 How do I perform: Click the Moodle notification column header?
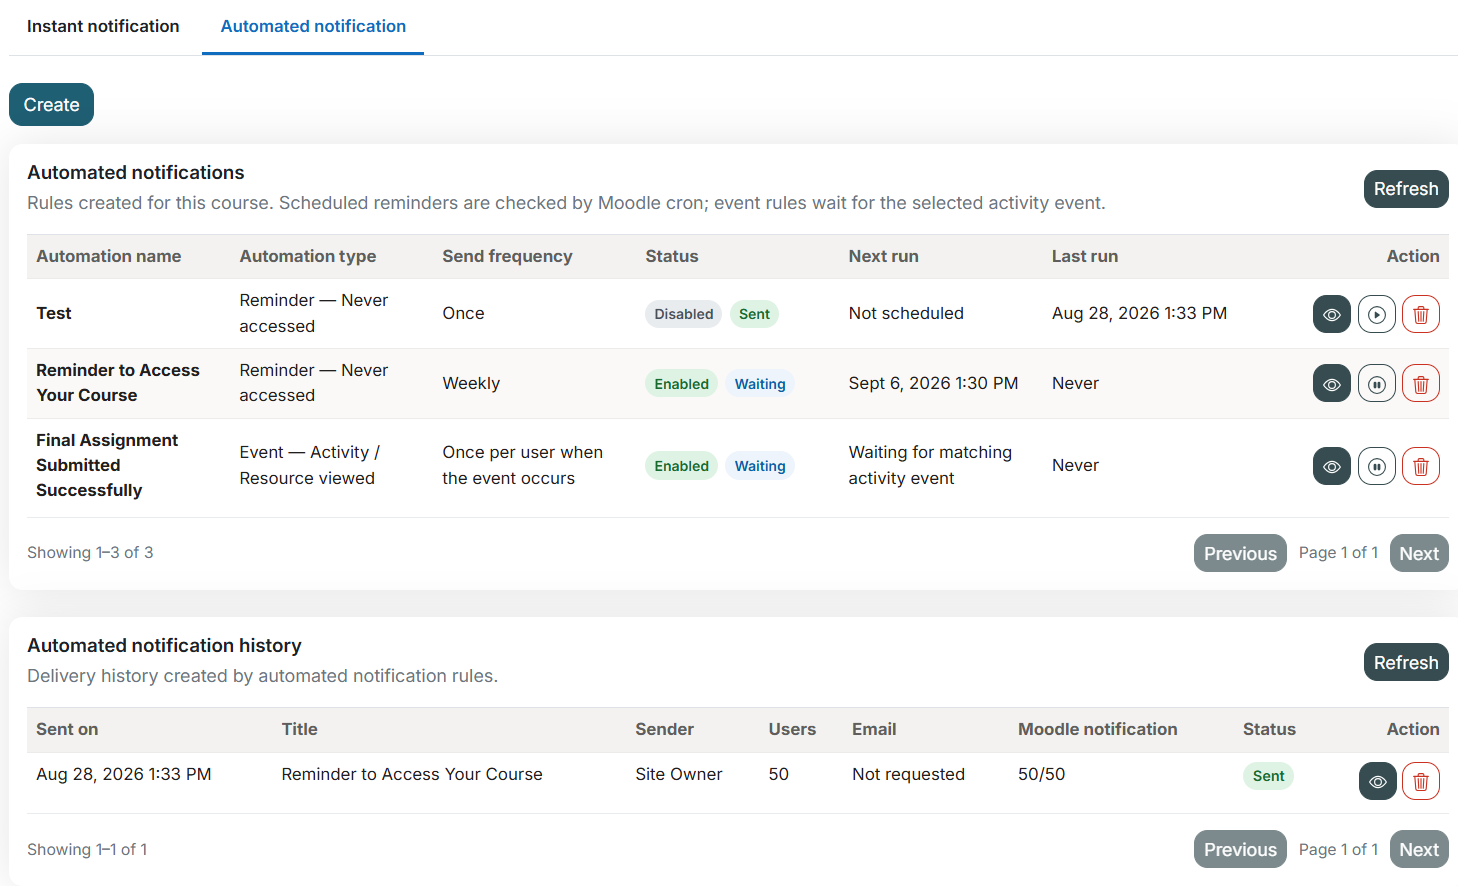click(x=1097, y=729)
